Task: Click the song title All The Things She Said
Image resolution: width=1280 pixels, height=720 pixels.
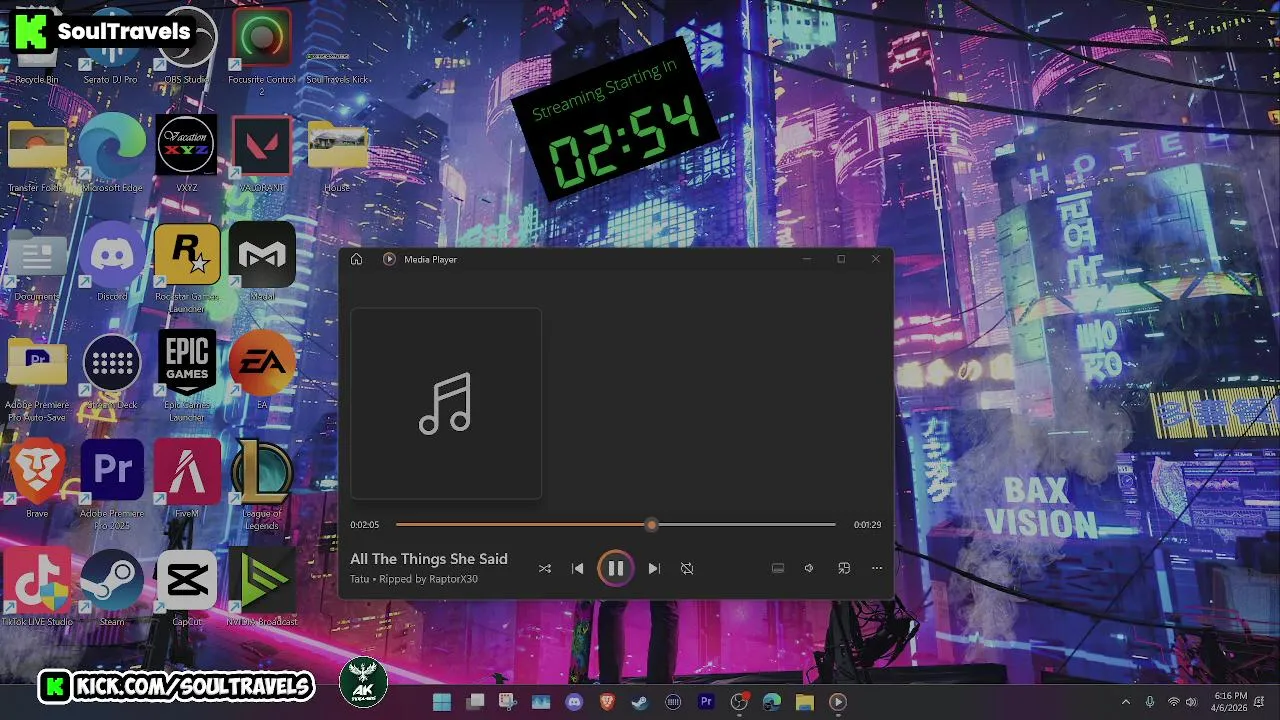Action: pos(429,559)
